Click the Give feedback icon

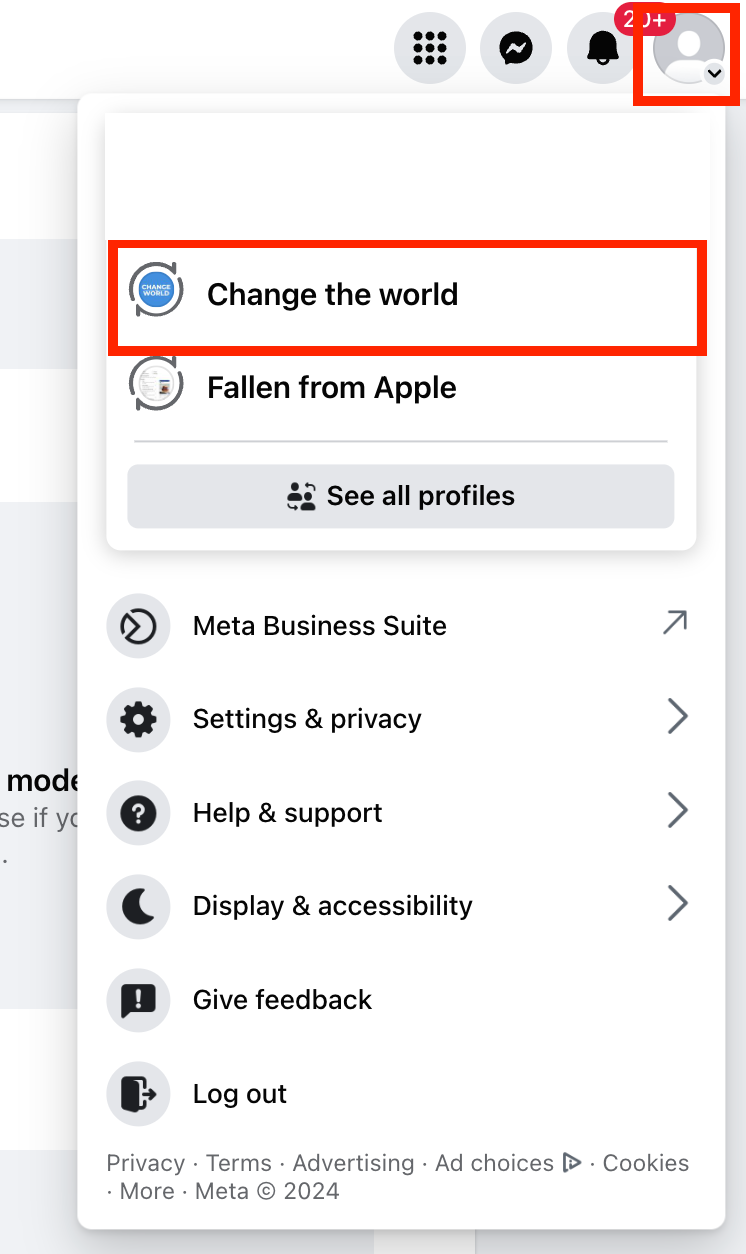tap(138, 1000)
